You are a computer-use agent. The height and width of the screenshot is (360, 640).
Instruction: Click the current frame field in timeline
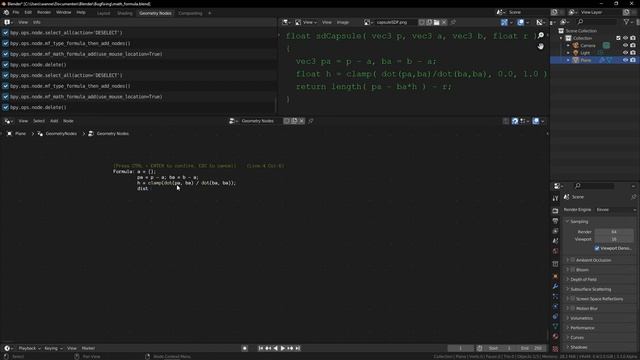point(460,348)
